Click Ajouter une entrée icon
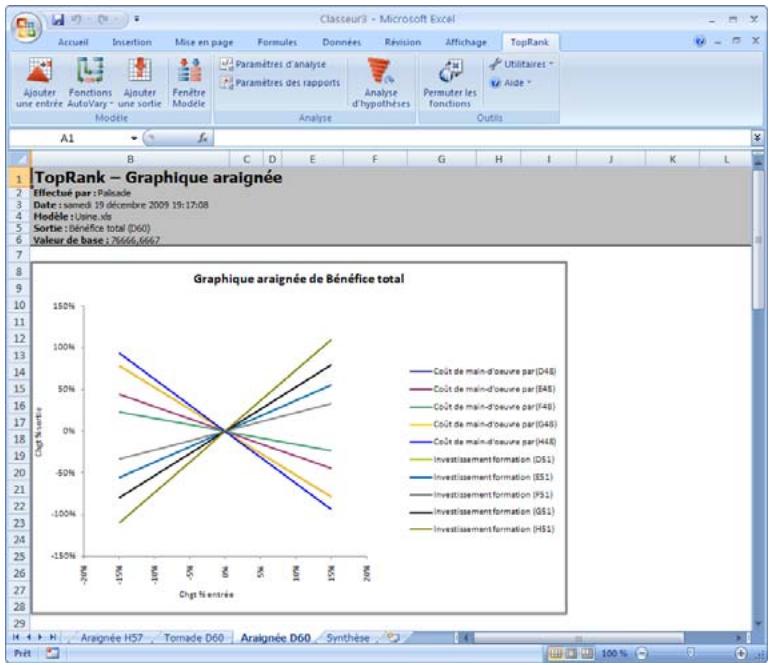The width and height of the screenshot is (770, 665). click(39, 83)
